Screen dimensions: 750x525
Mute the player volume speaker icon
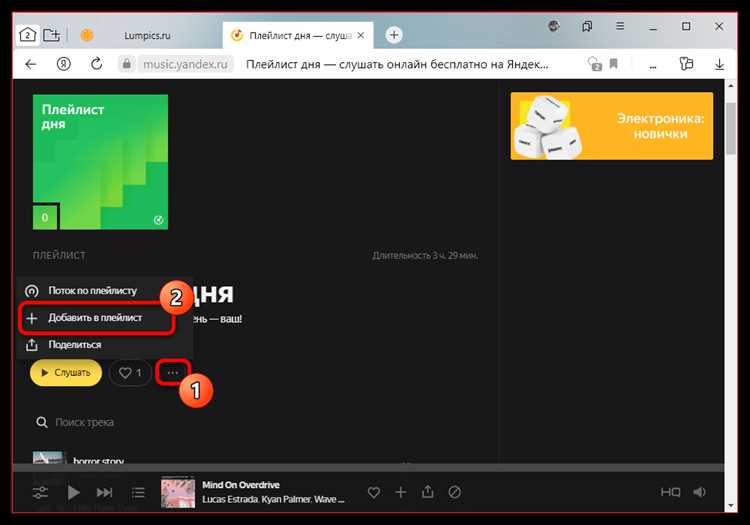click(699, 492)
